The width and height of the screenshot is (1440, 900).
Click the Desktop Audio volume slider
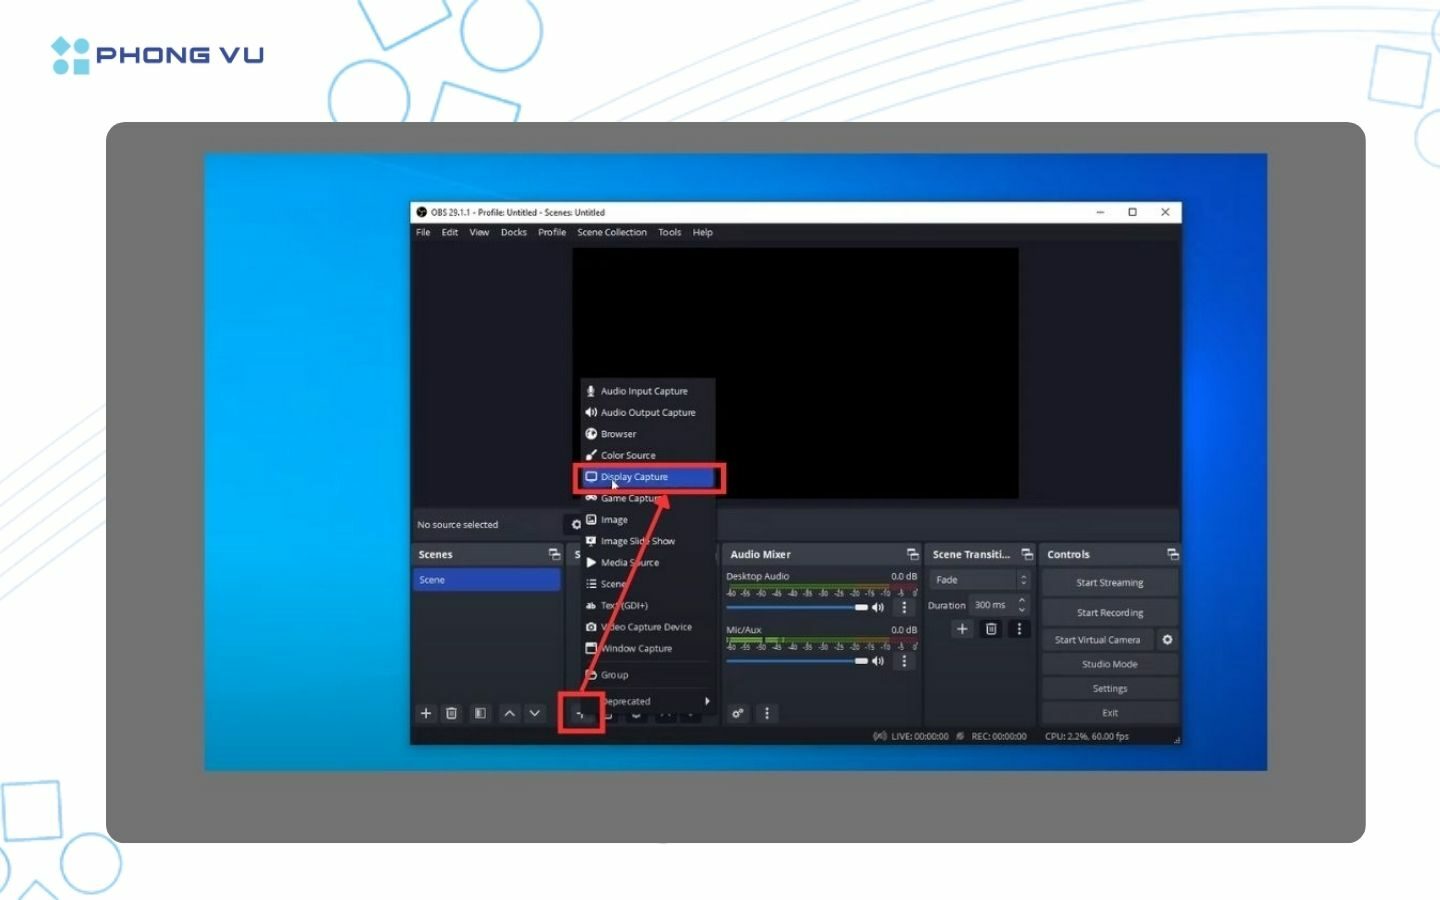click(x=797, y=607)
